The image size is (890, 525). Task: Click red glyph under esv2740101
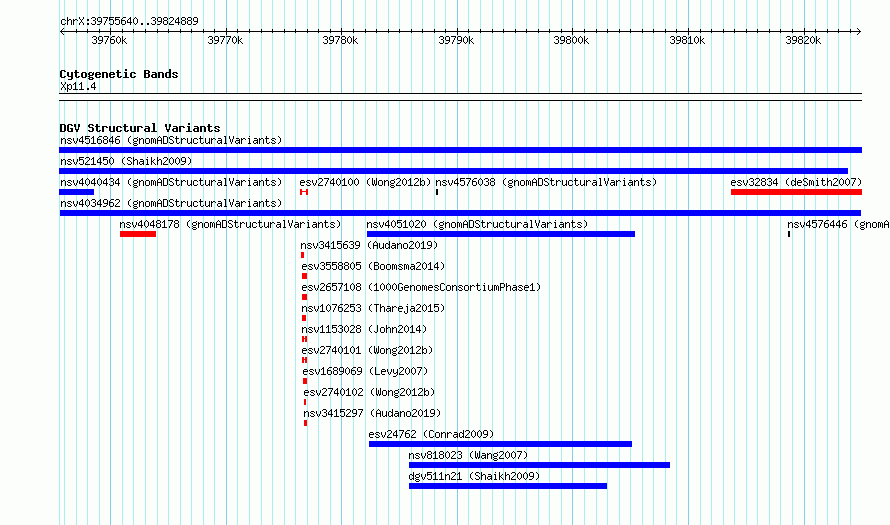point(304,360)
